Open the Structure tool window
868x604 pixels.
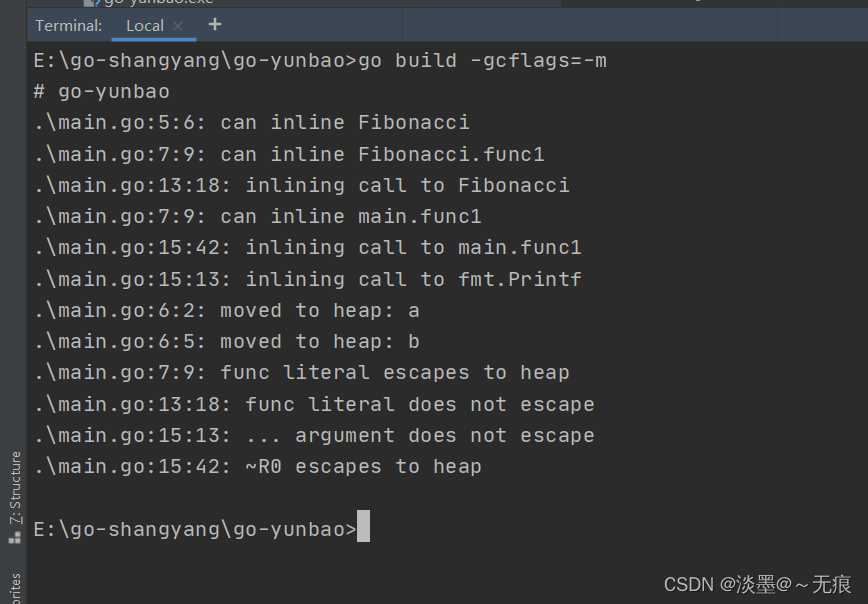point(15,492)
